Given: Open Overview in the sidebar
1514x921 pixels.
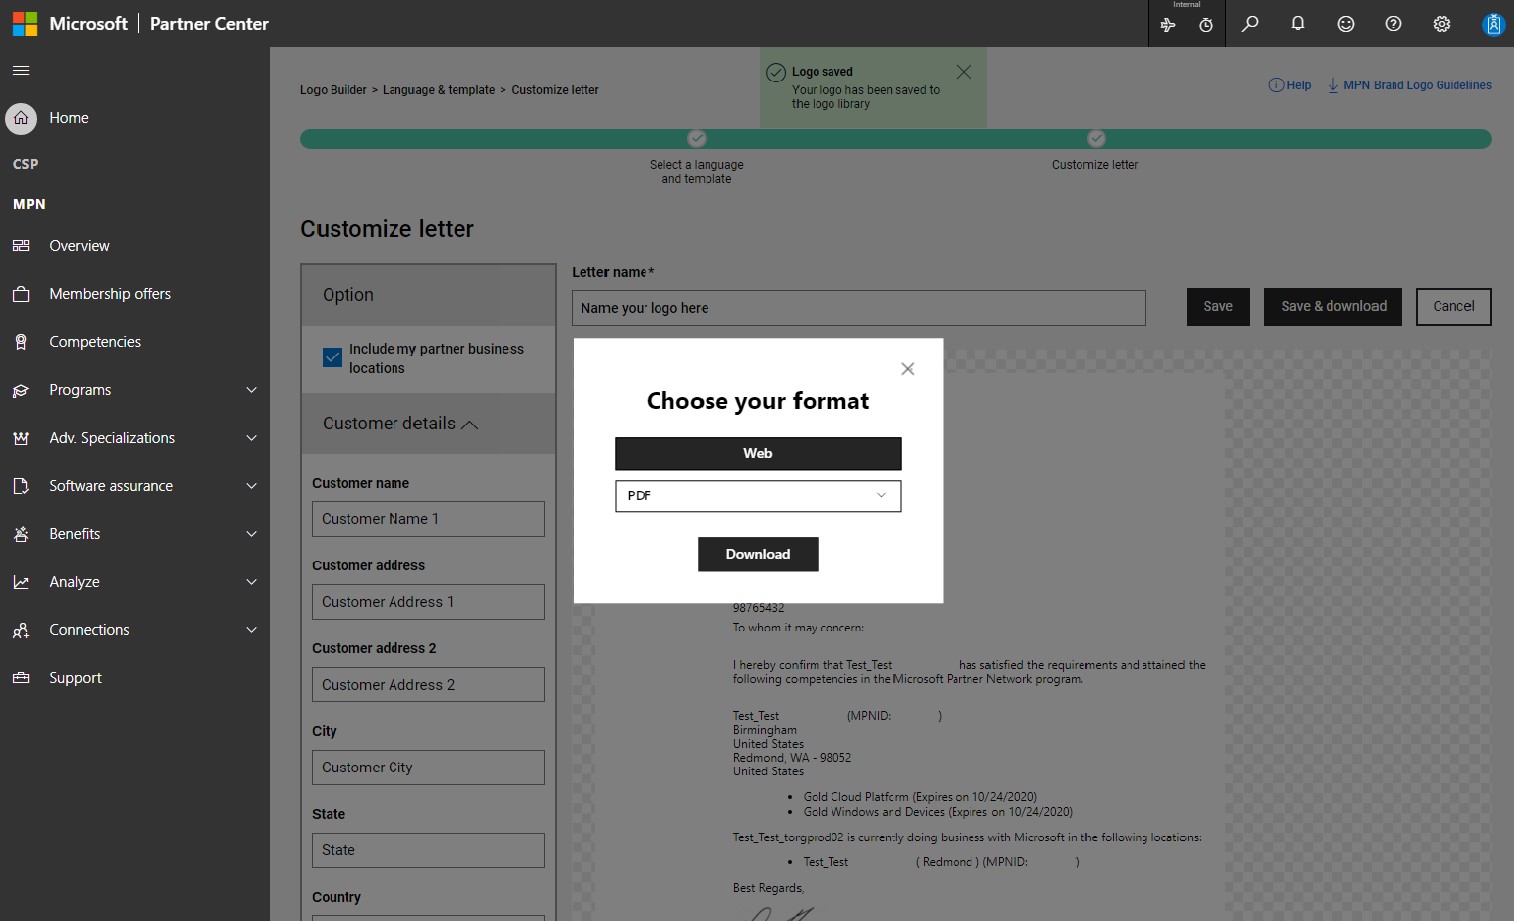Looking at the screenshot, I should (x=79, y=246).
